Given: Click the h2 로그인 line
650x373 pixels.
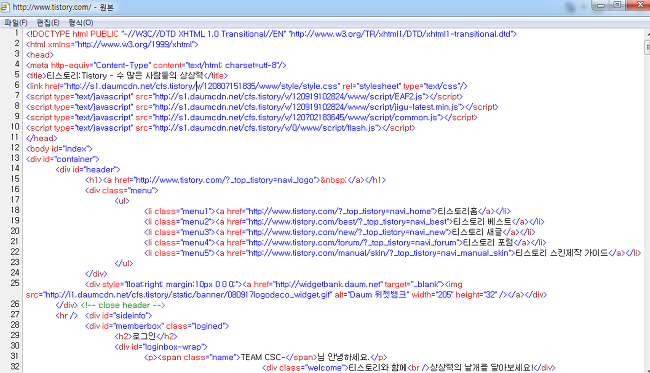Looking at the screenshot, I should point(146,337).
